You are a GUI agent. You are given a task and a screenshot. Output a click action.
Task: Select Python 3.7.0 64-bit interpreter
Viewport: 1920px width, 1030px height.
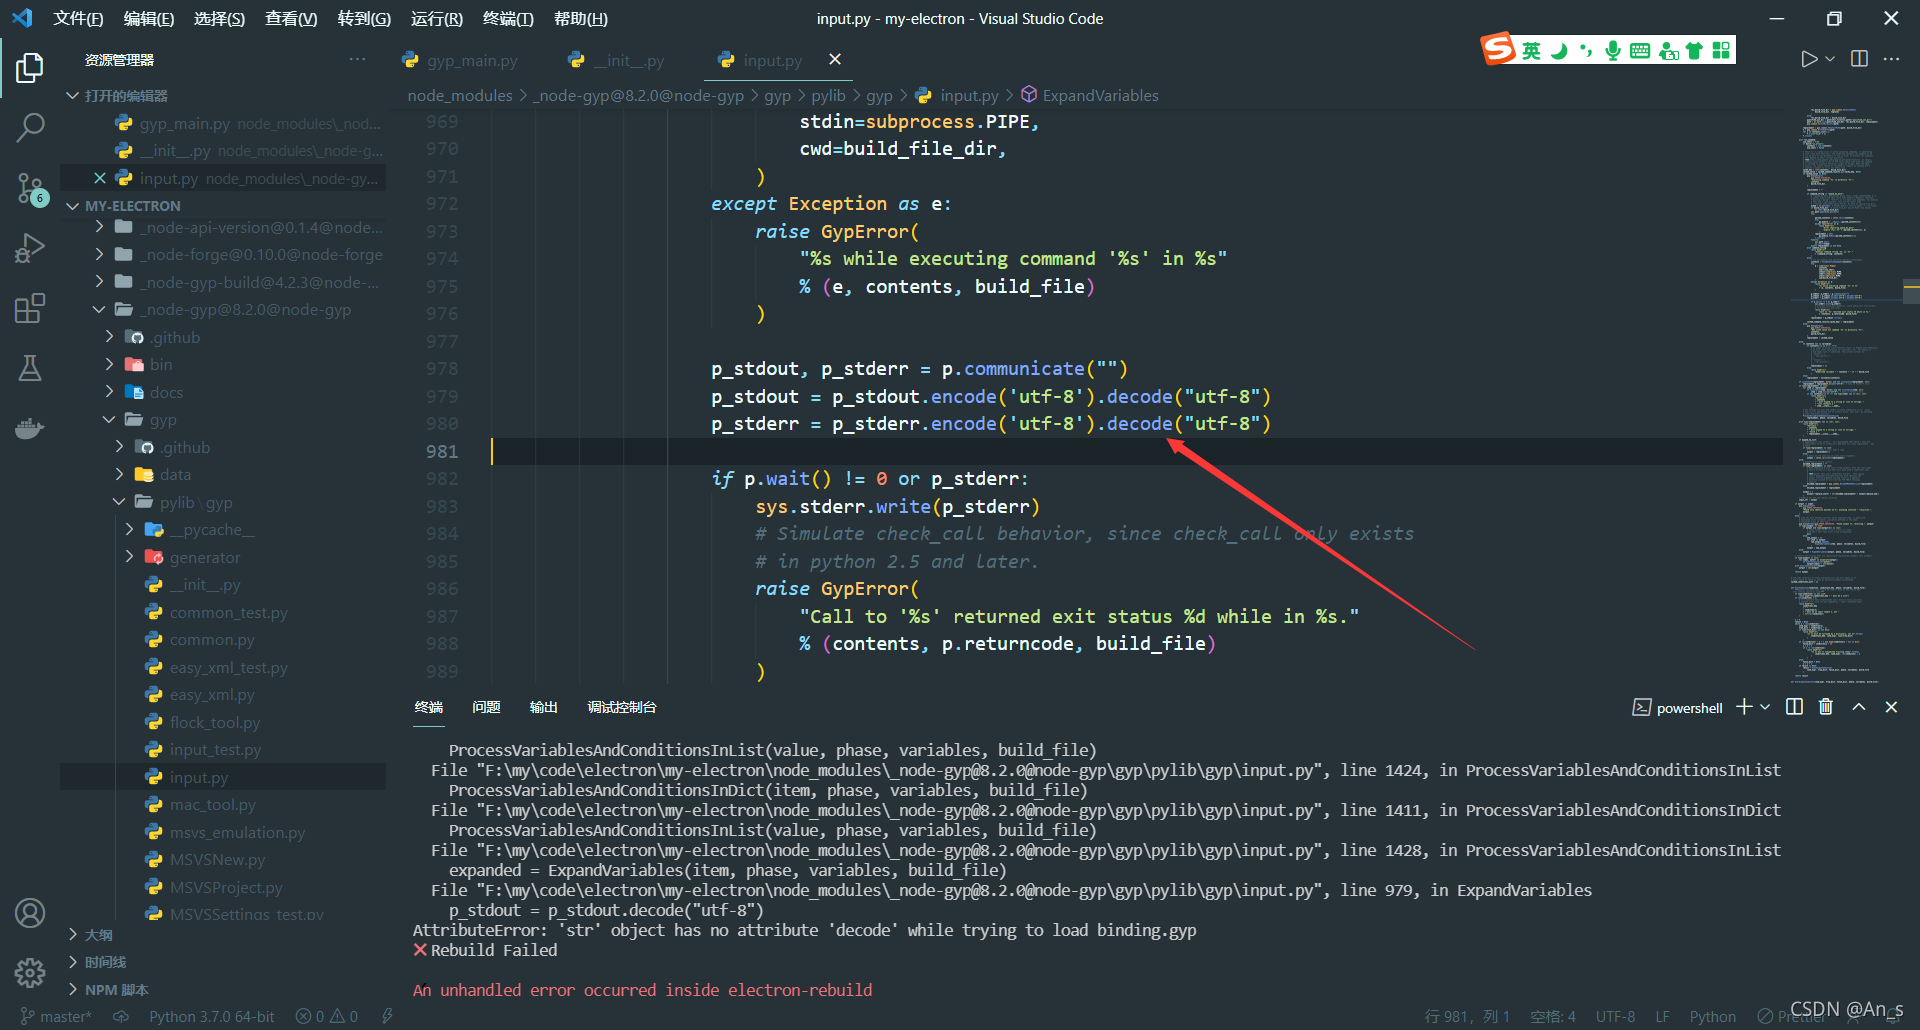coord(211,1016)
